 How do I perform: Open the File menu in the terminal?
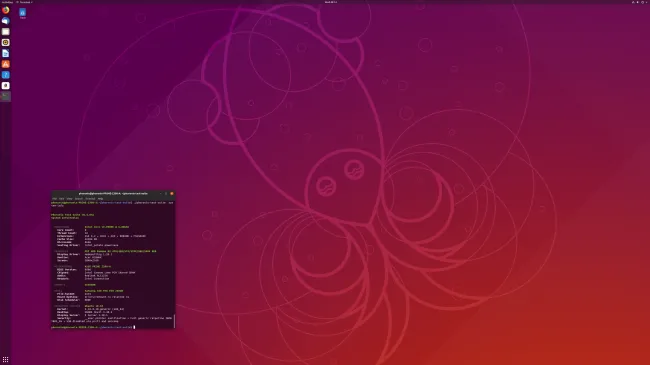[x=54, y=199]
